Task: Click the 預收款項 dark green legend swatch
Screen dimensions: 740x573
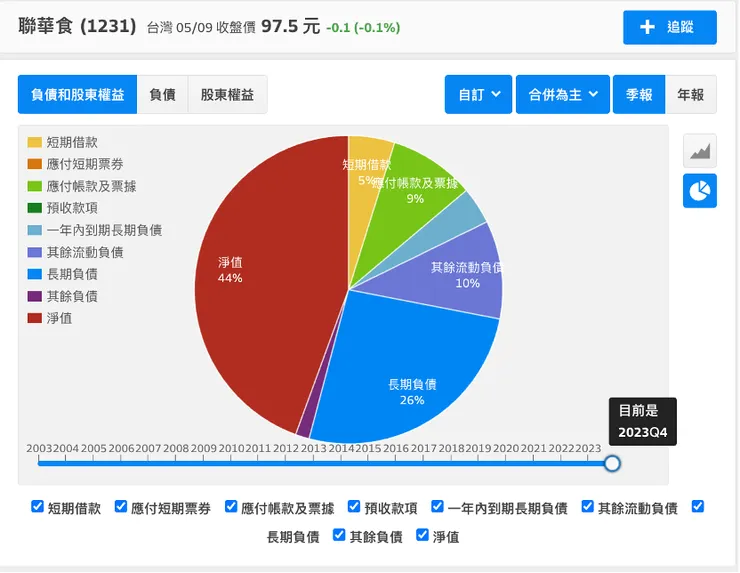Action: (35, 208)
